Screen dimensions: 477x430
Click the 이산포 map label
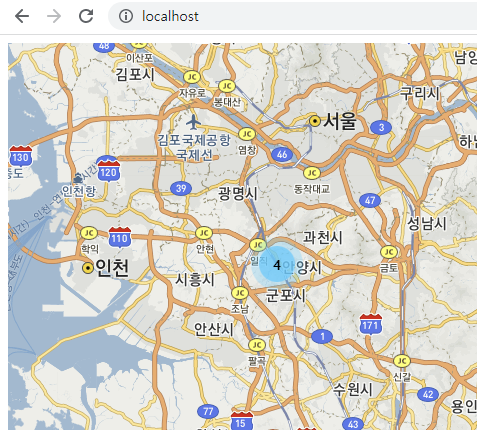tap(140, 58)
